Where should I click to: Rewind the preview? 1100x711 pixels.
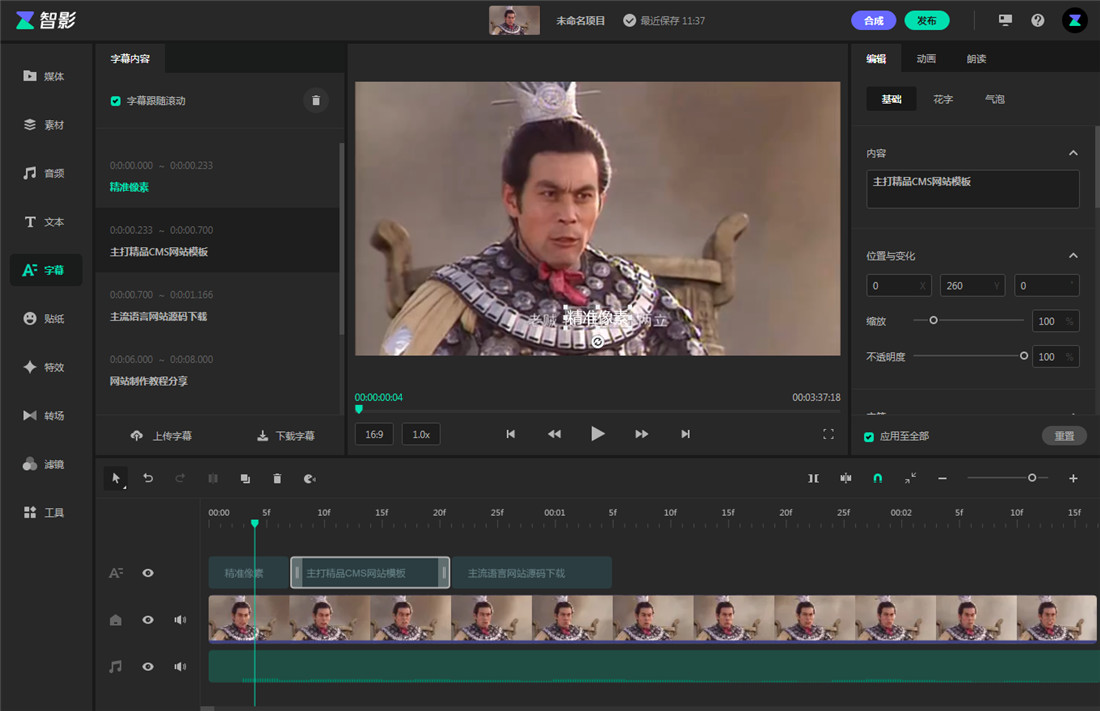pos(554,434)
